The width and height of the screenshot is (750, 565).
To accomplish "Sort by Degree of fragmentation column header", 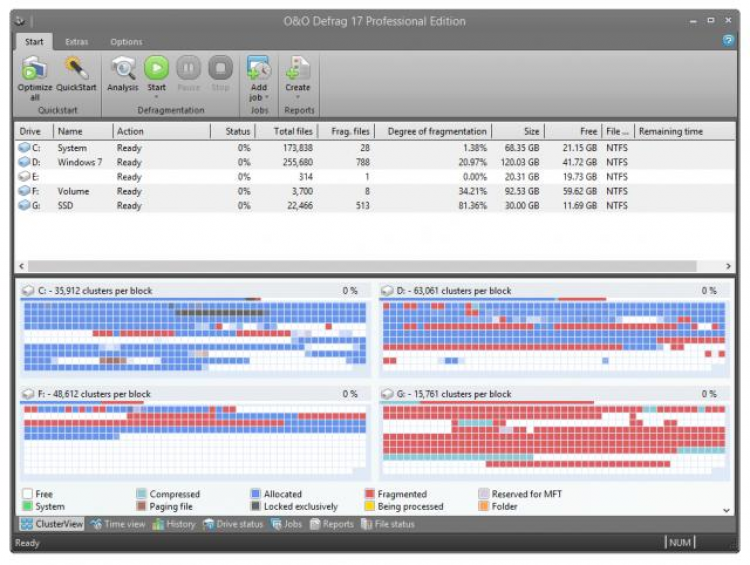I will (x=433, y=131).
